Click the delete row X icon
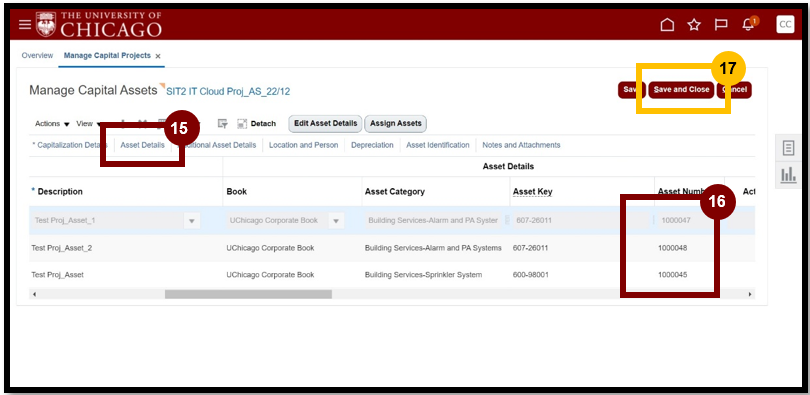 143,123
